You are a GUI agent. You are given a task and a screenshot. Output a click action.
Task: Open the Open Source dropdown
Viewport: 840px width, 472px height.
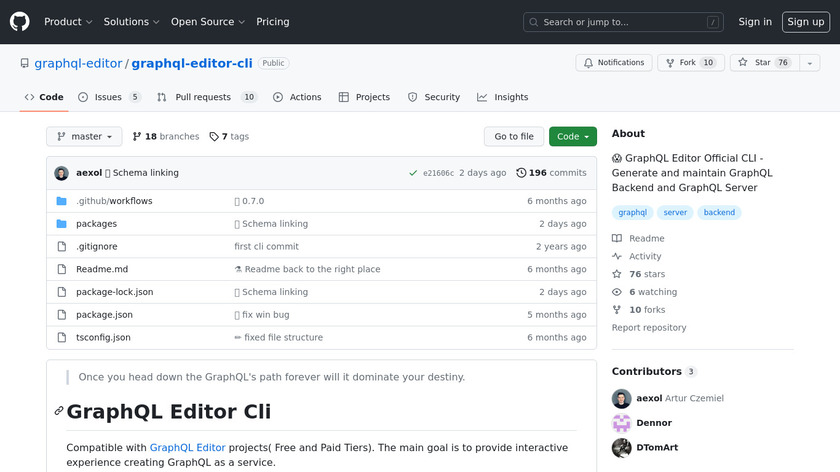(x=208, y=22)
